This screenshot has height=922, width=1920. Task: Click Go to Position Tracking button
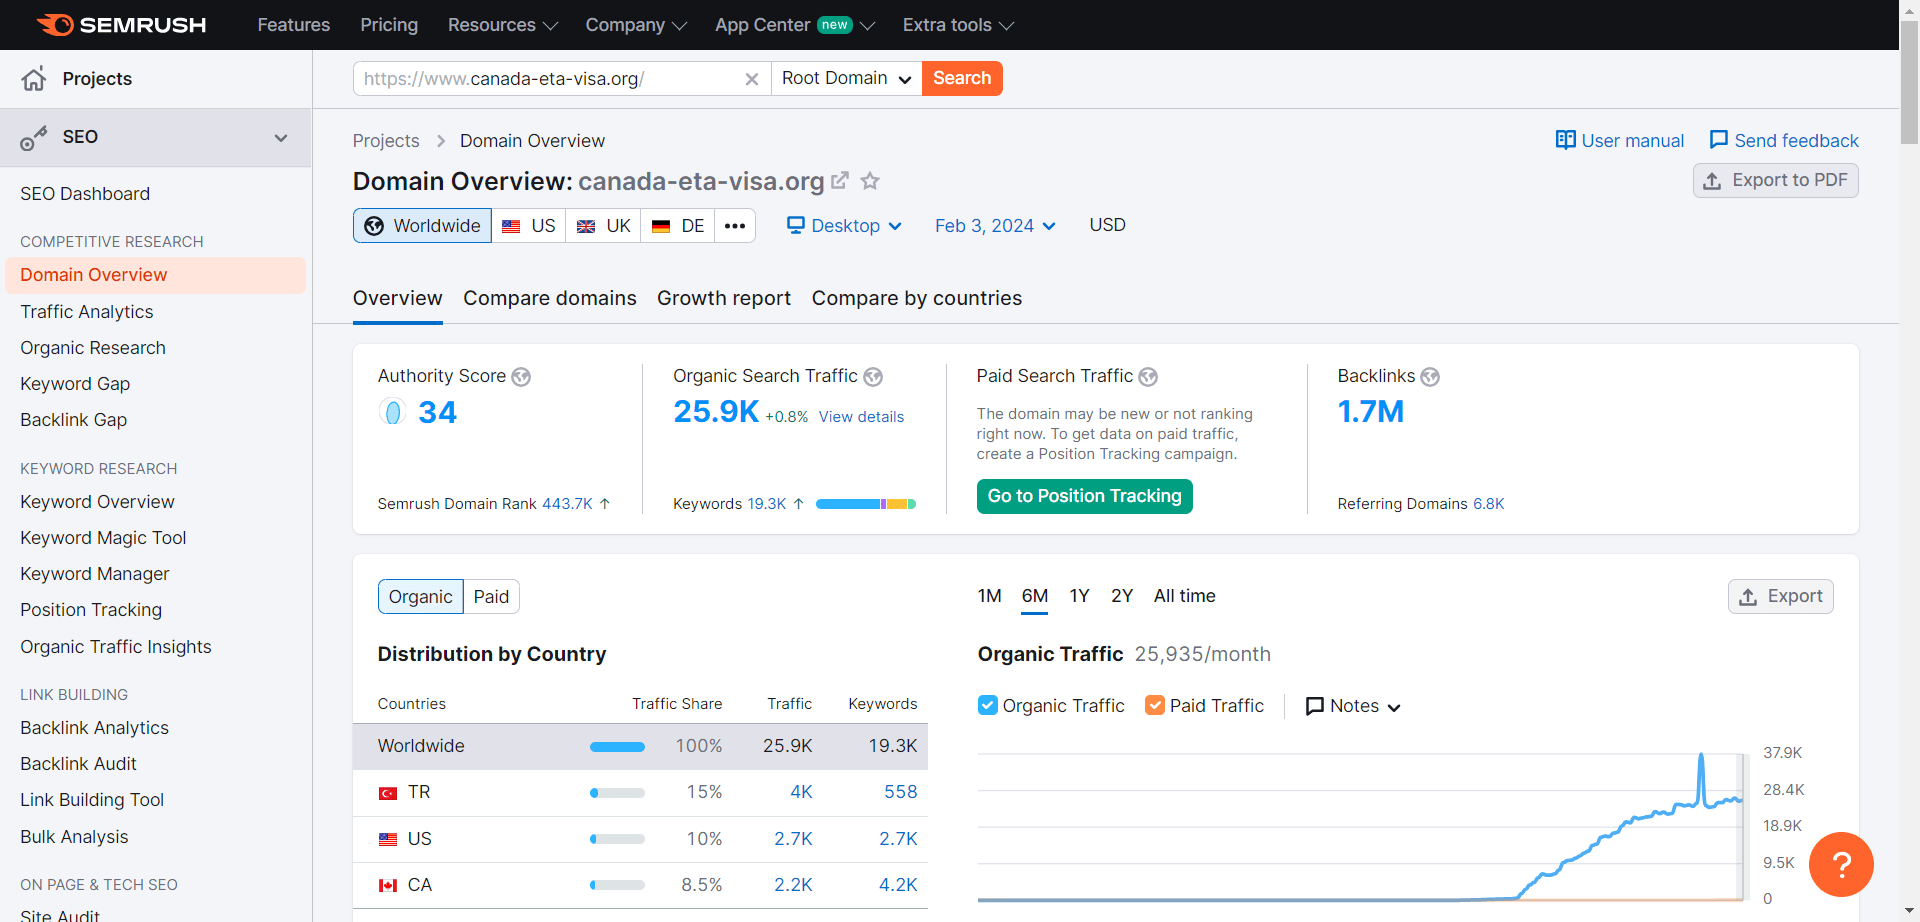pyautogui.click(x=1085, y=496)
